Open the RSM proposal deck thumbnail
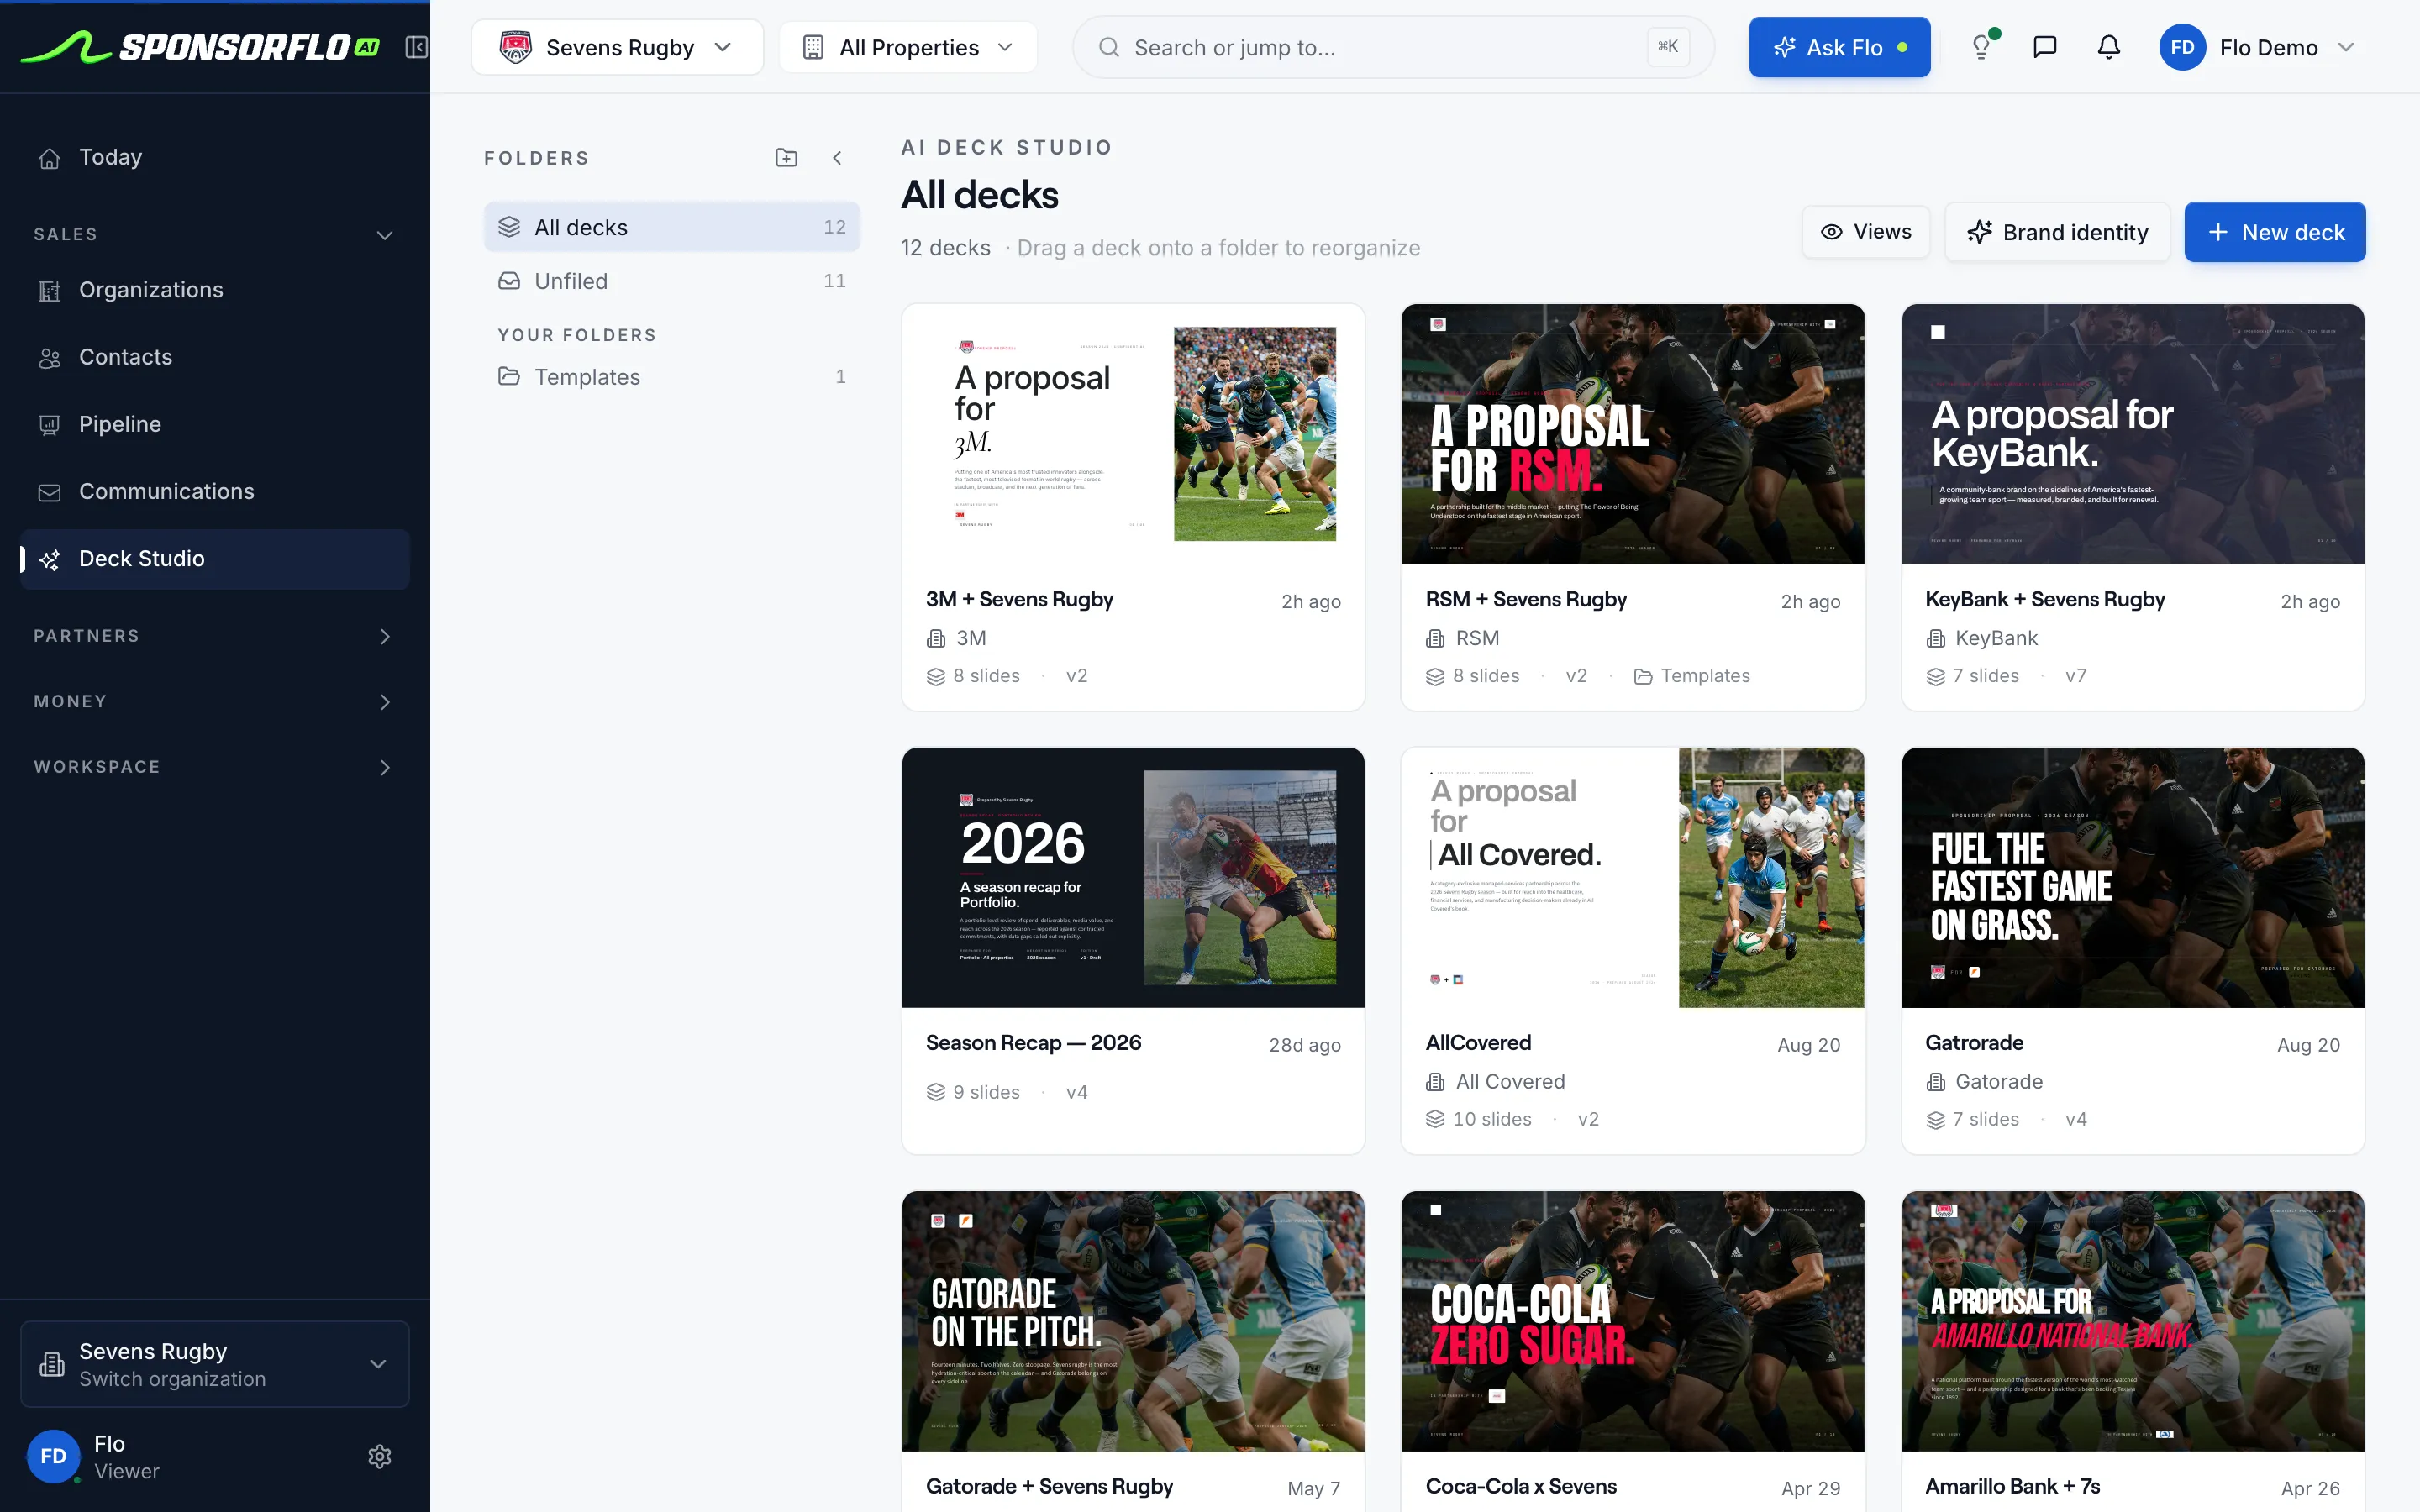2420x1512 pixels. [x=1632, y=434]
